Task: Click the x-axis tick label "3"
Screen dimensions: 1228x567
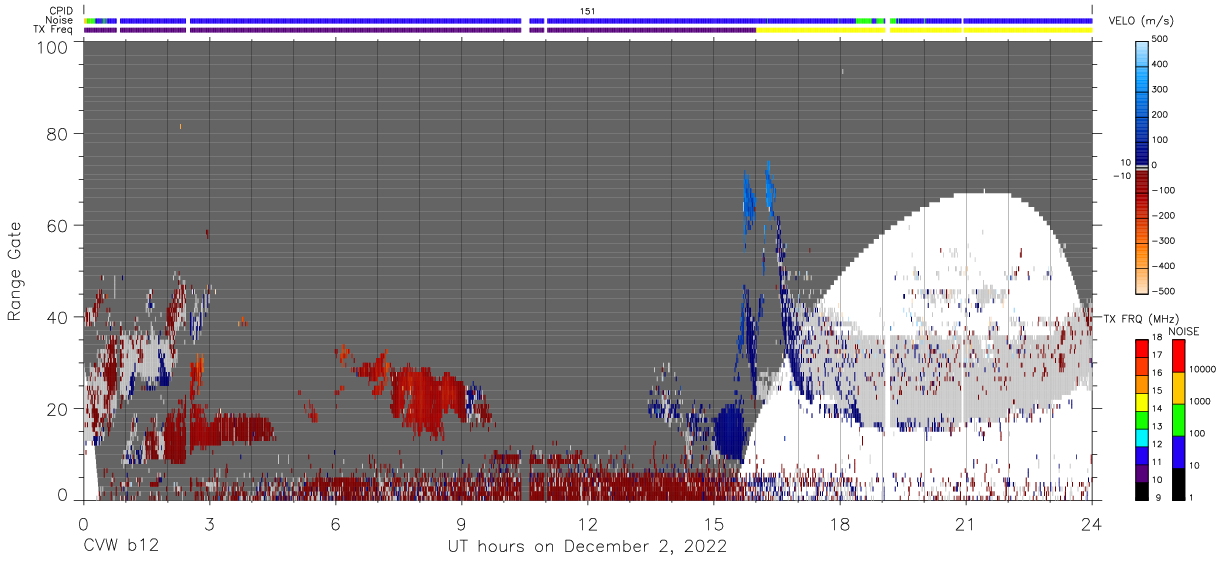Action: pyautogui.click(x=209, y=525)
